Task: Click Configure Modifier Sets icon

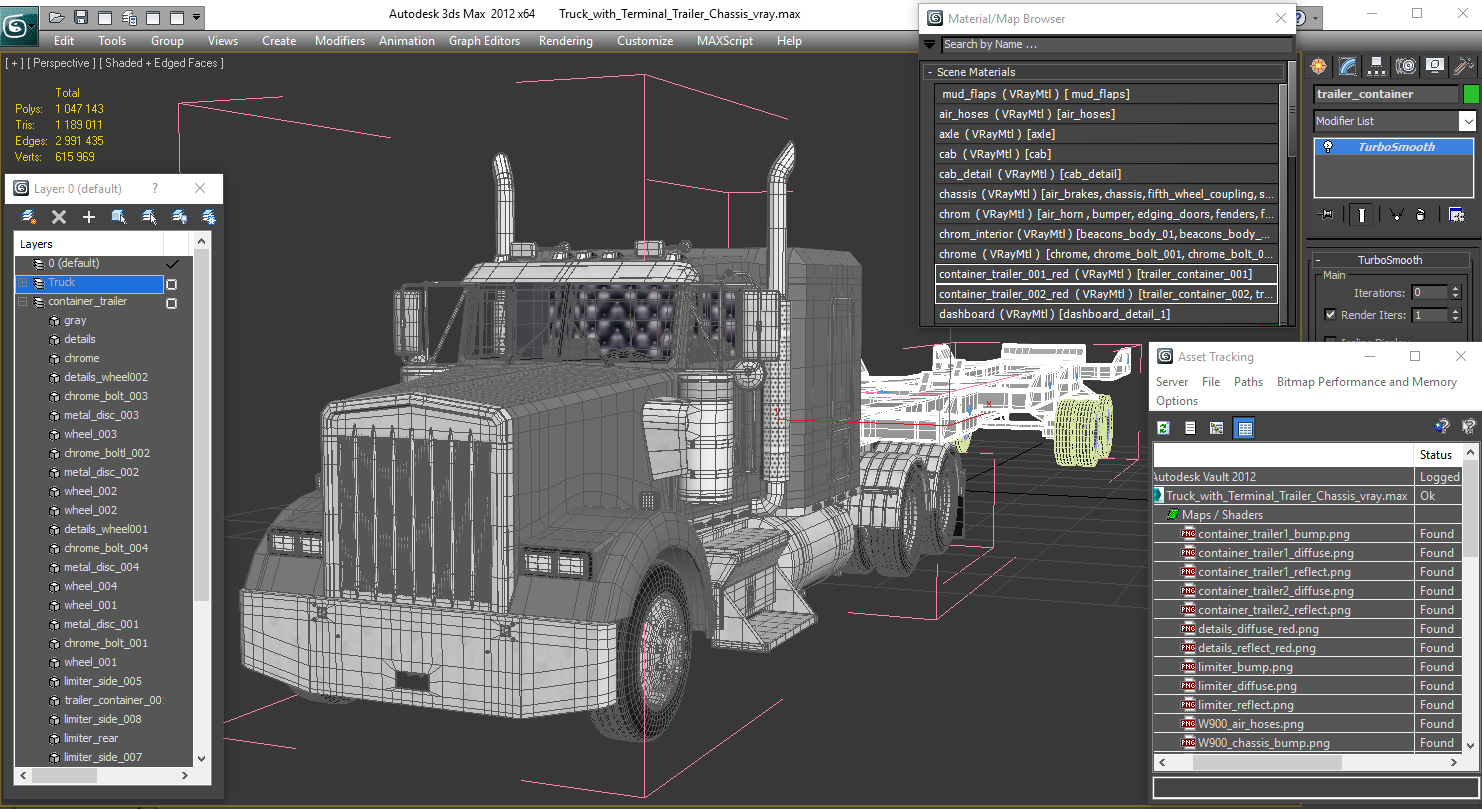Action: coord(1456,214)
